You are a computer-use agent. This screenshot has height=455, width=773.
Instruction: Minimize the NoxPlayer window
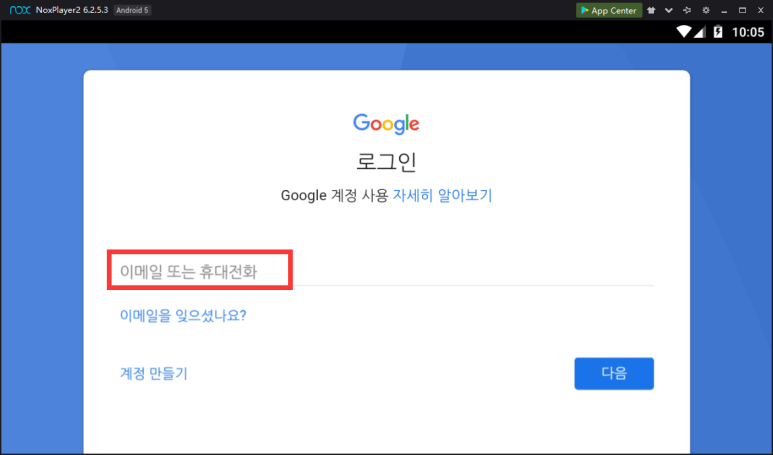point(724,11)
